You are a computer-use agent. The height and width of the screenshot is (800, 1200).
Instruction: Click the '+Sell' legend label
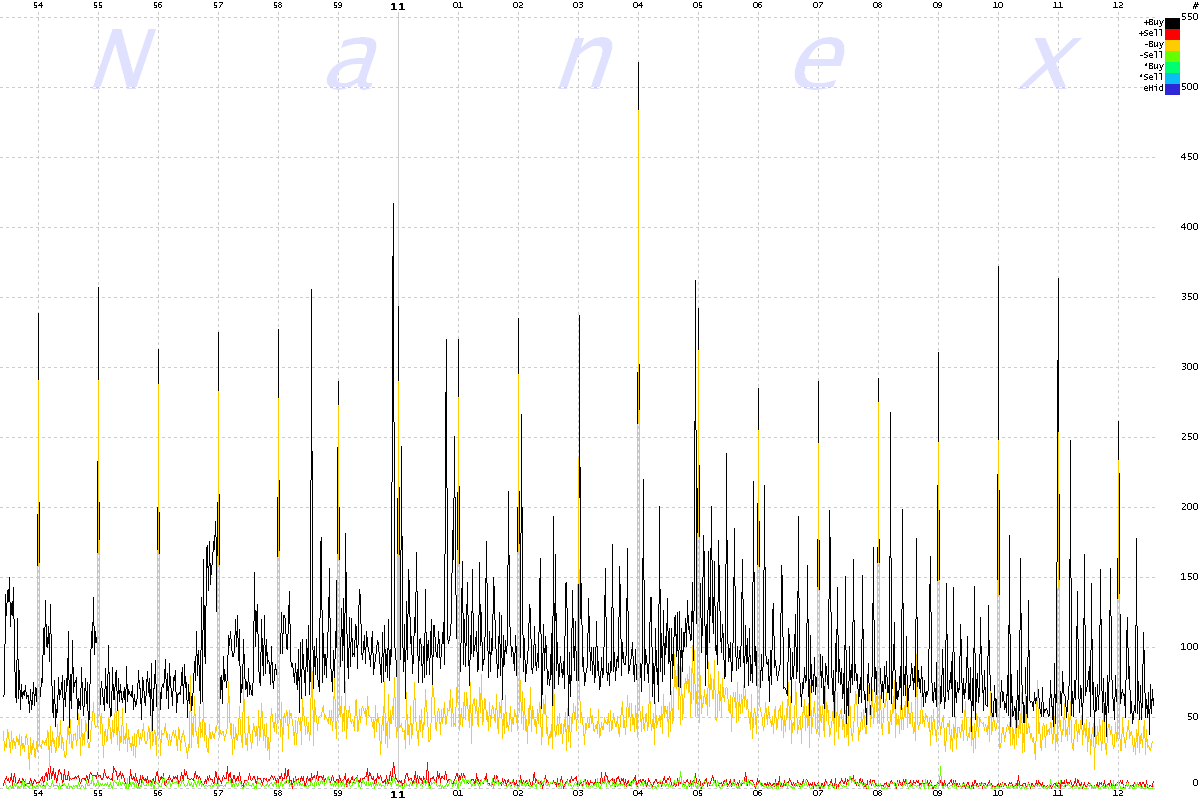[x=1151, y=33]
